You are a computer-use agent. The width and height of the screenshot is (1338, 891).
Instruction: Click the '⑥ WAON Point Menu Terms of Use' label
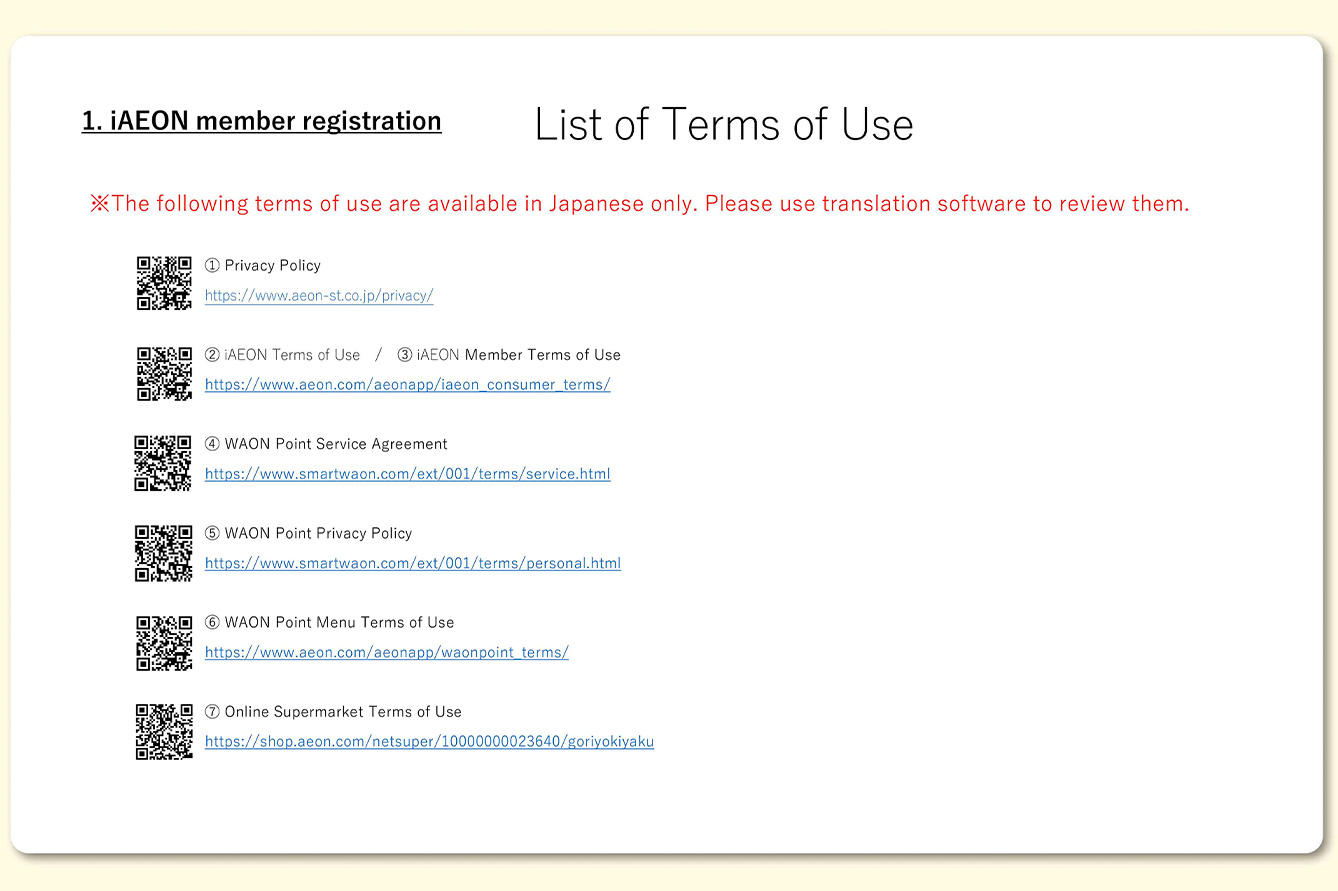(x=330, y=623)
